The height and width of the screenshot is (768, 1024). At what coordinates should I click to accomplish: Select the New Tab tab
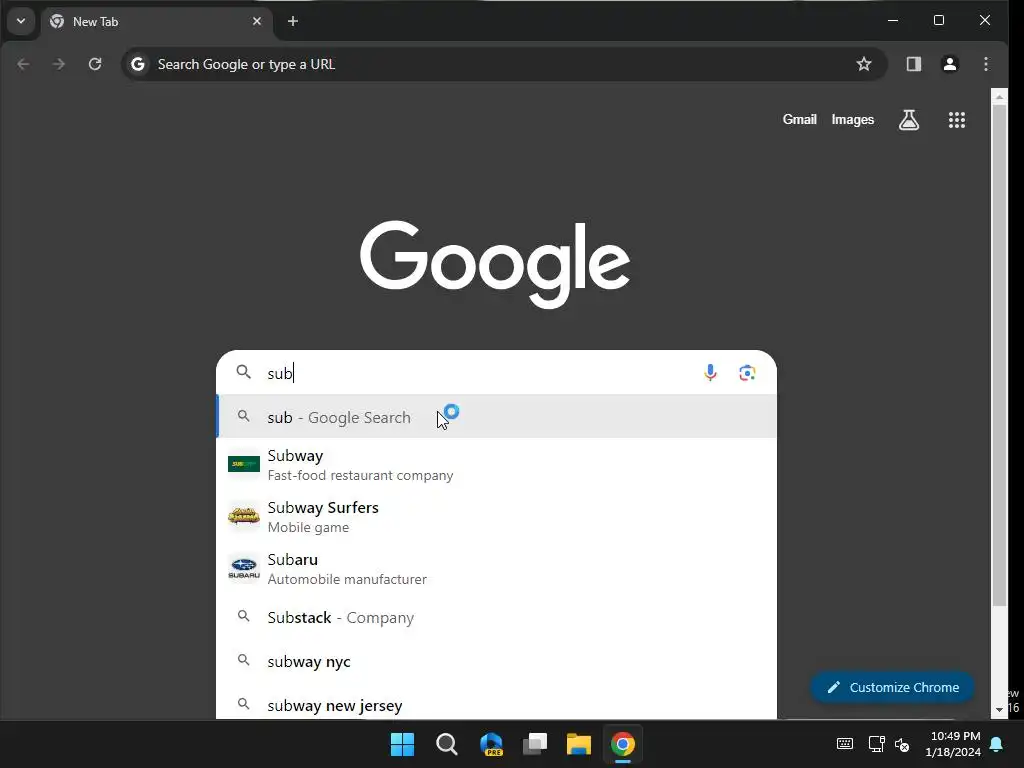(157, 22)
